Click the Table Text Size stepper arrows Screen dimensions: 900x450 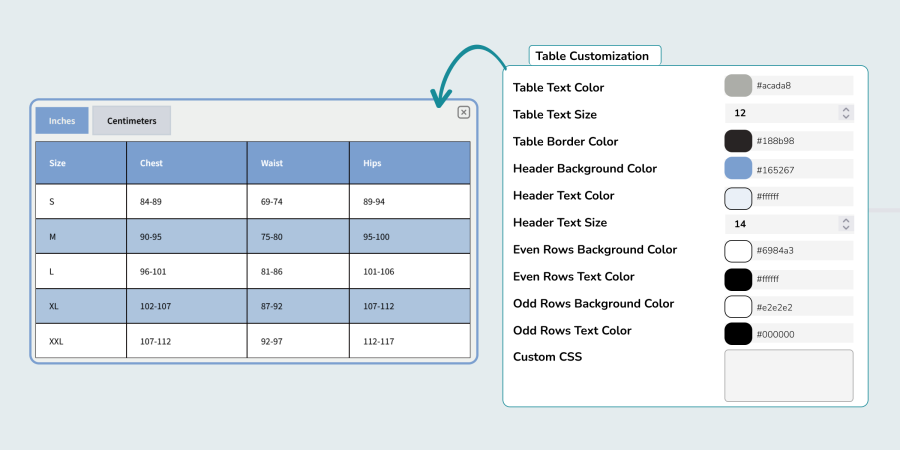click(x=846, y=113)
